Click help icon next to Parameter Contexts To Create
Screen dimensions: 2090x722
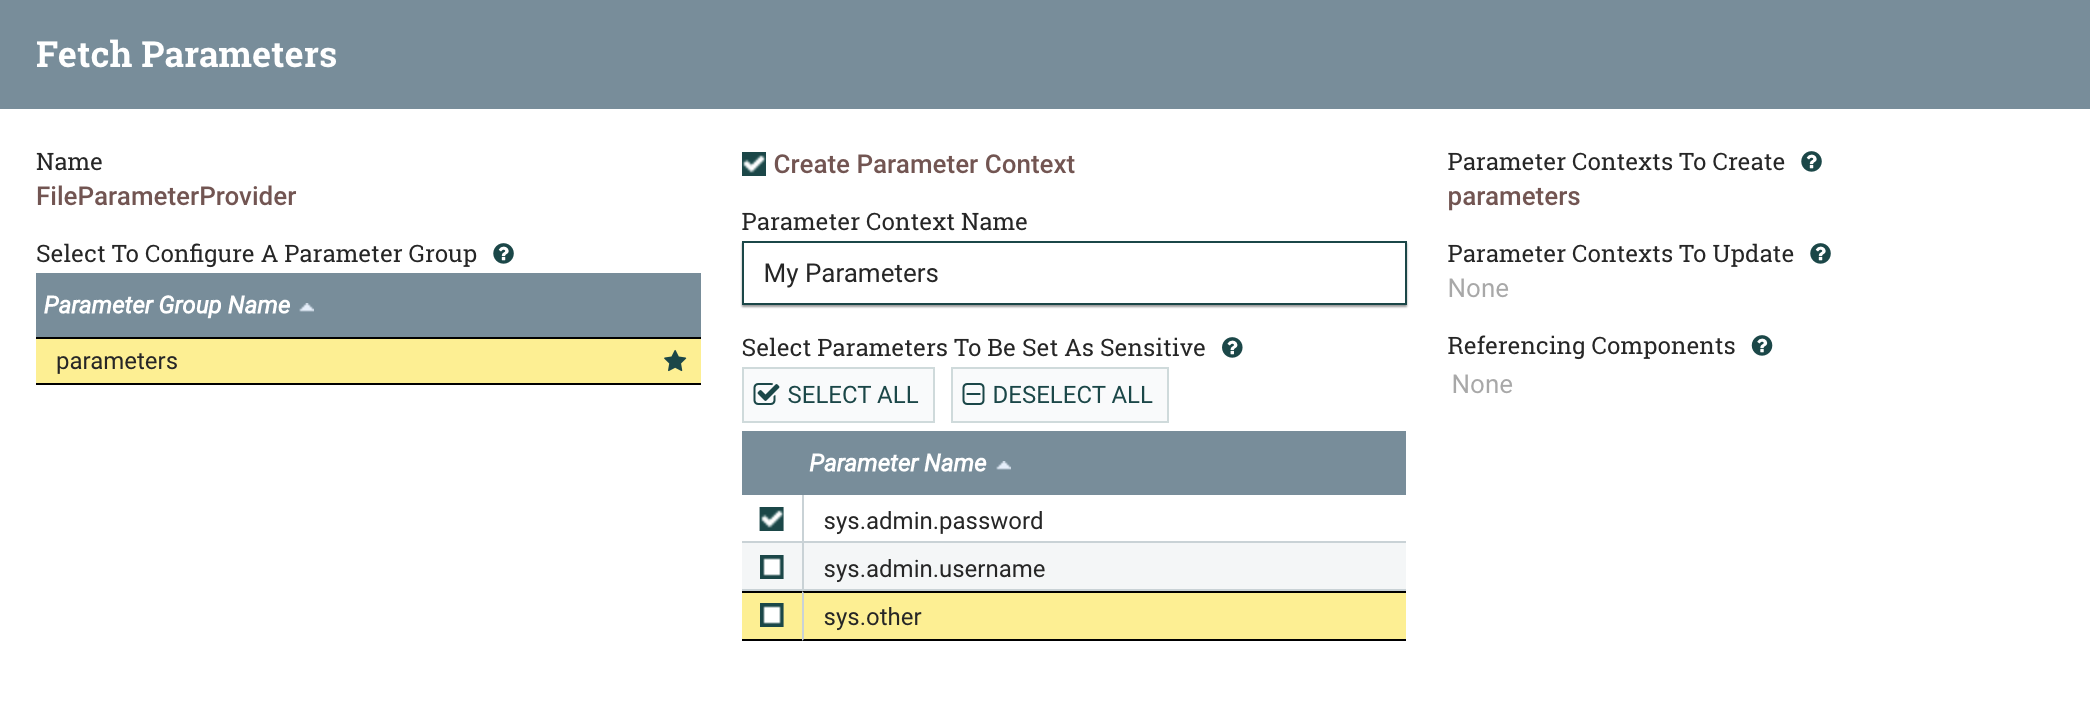click(x=1811, y=162)
